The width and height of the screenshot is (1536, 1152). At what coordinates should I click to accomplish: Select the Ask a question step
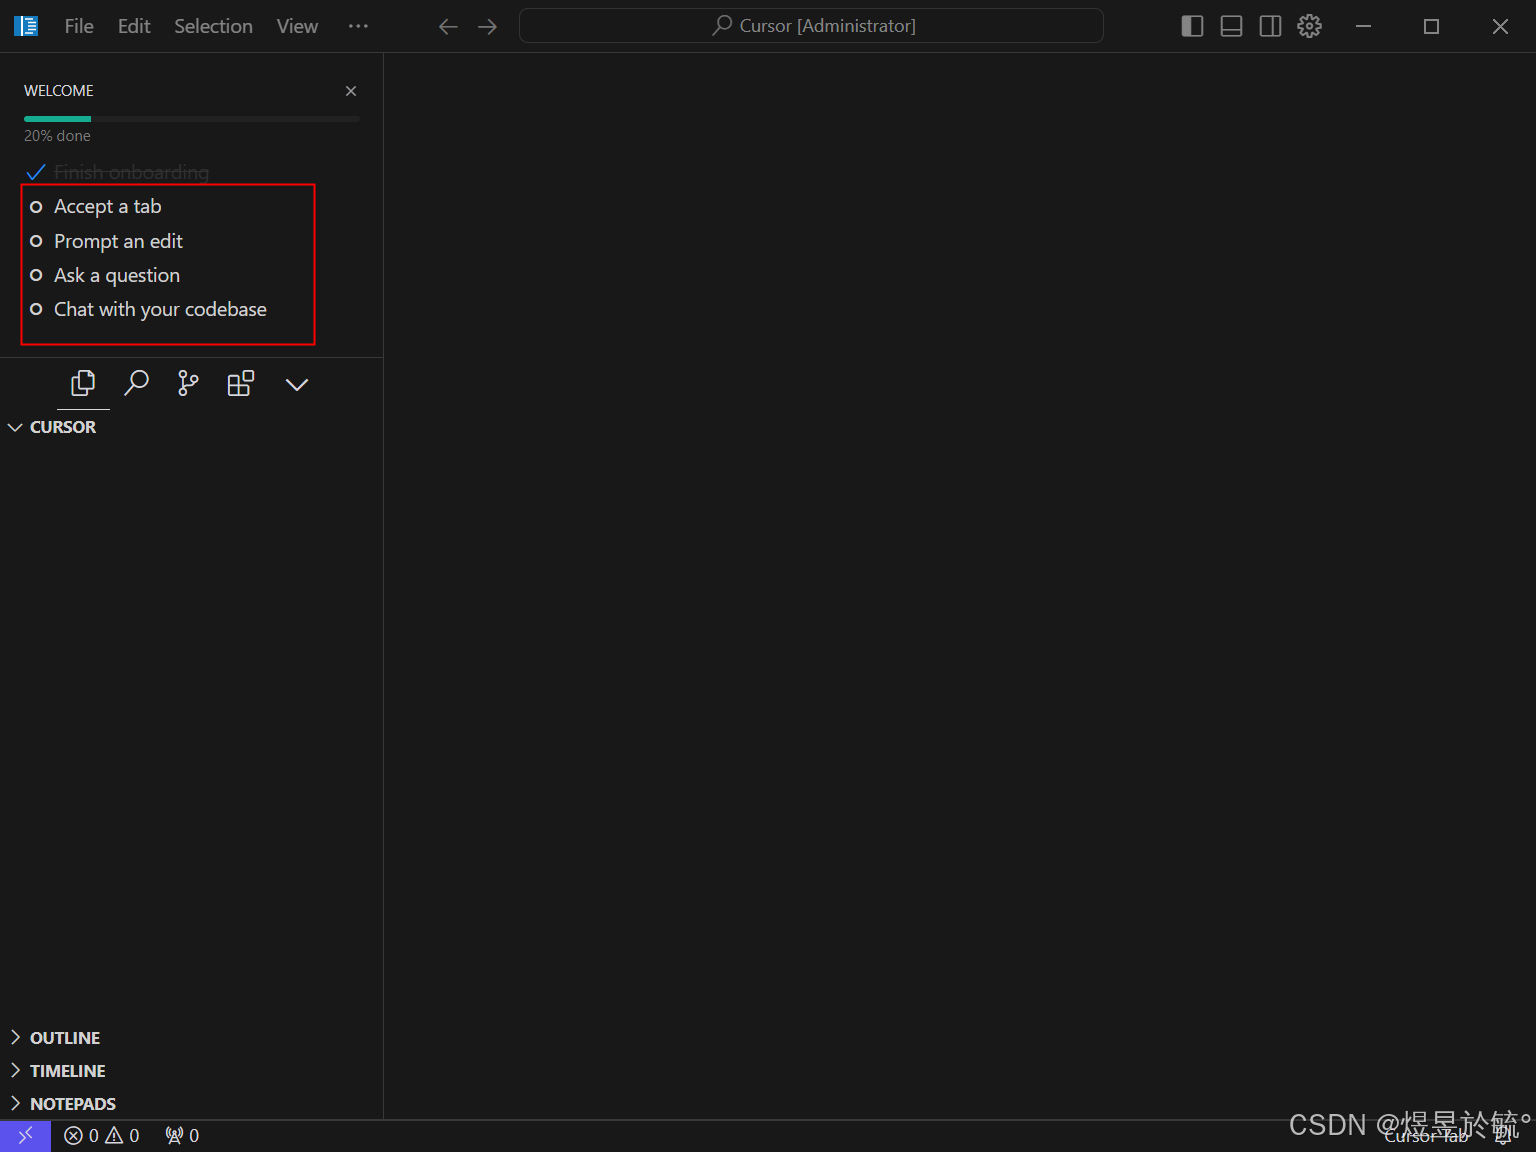(117, 275)
